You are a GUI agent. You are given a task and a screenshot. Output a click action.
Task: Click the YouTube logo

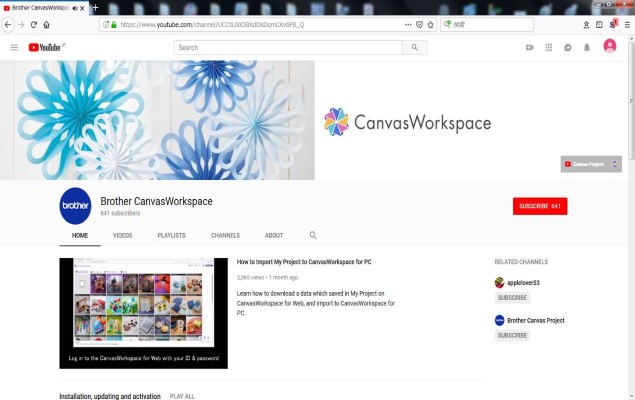(47, 47)
